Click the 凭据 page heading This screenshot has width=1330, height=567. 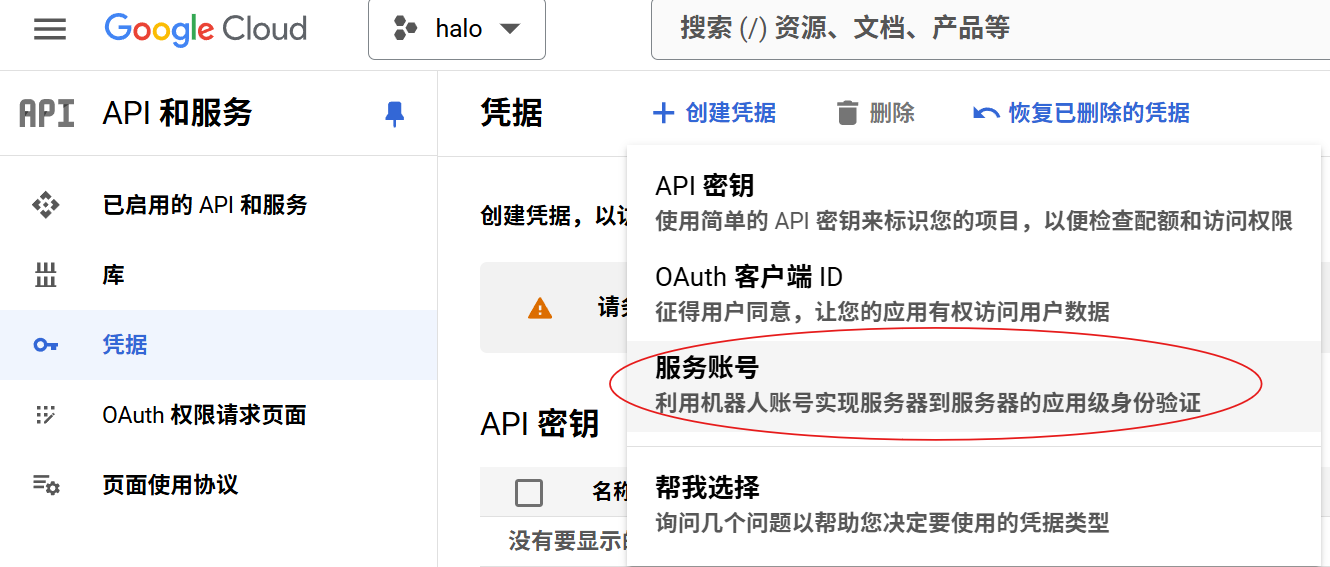[x=511, y=113]
